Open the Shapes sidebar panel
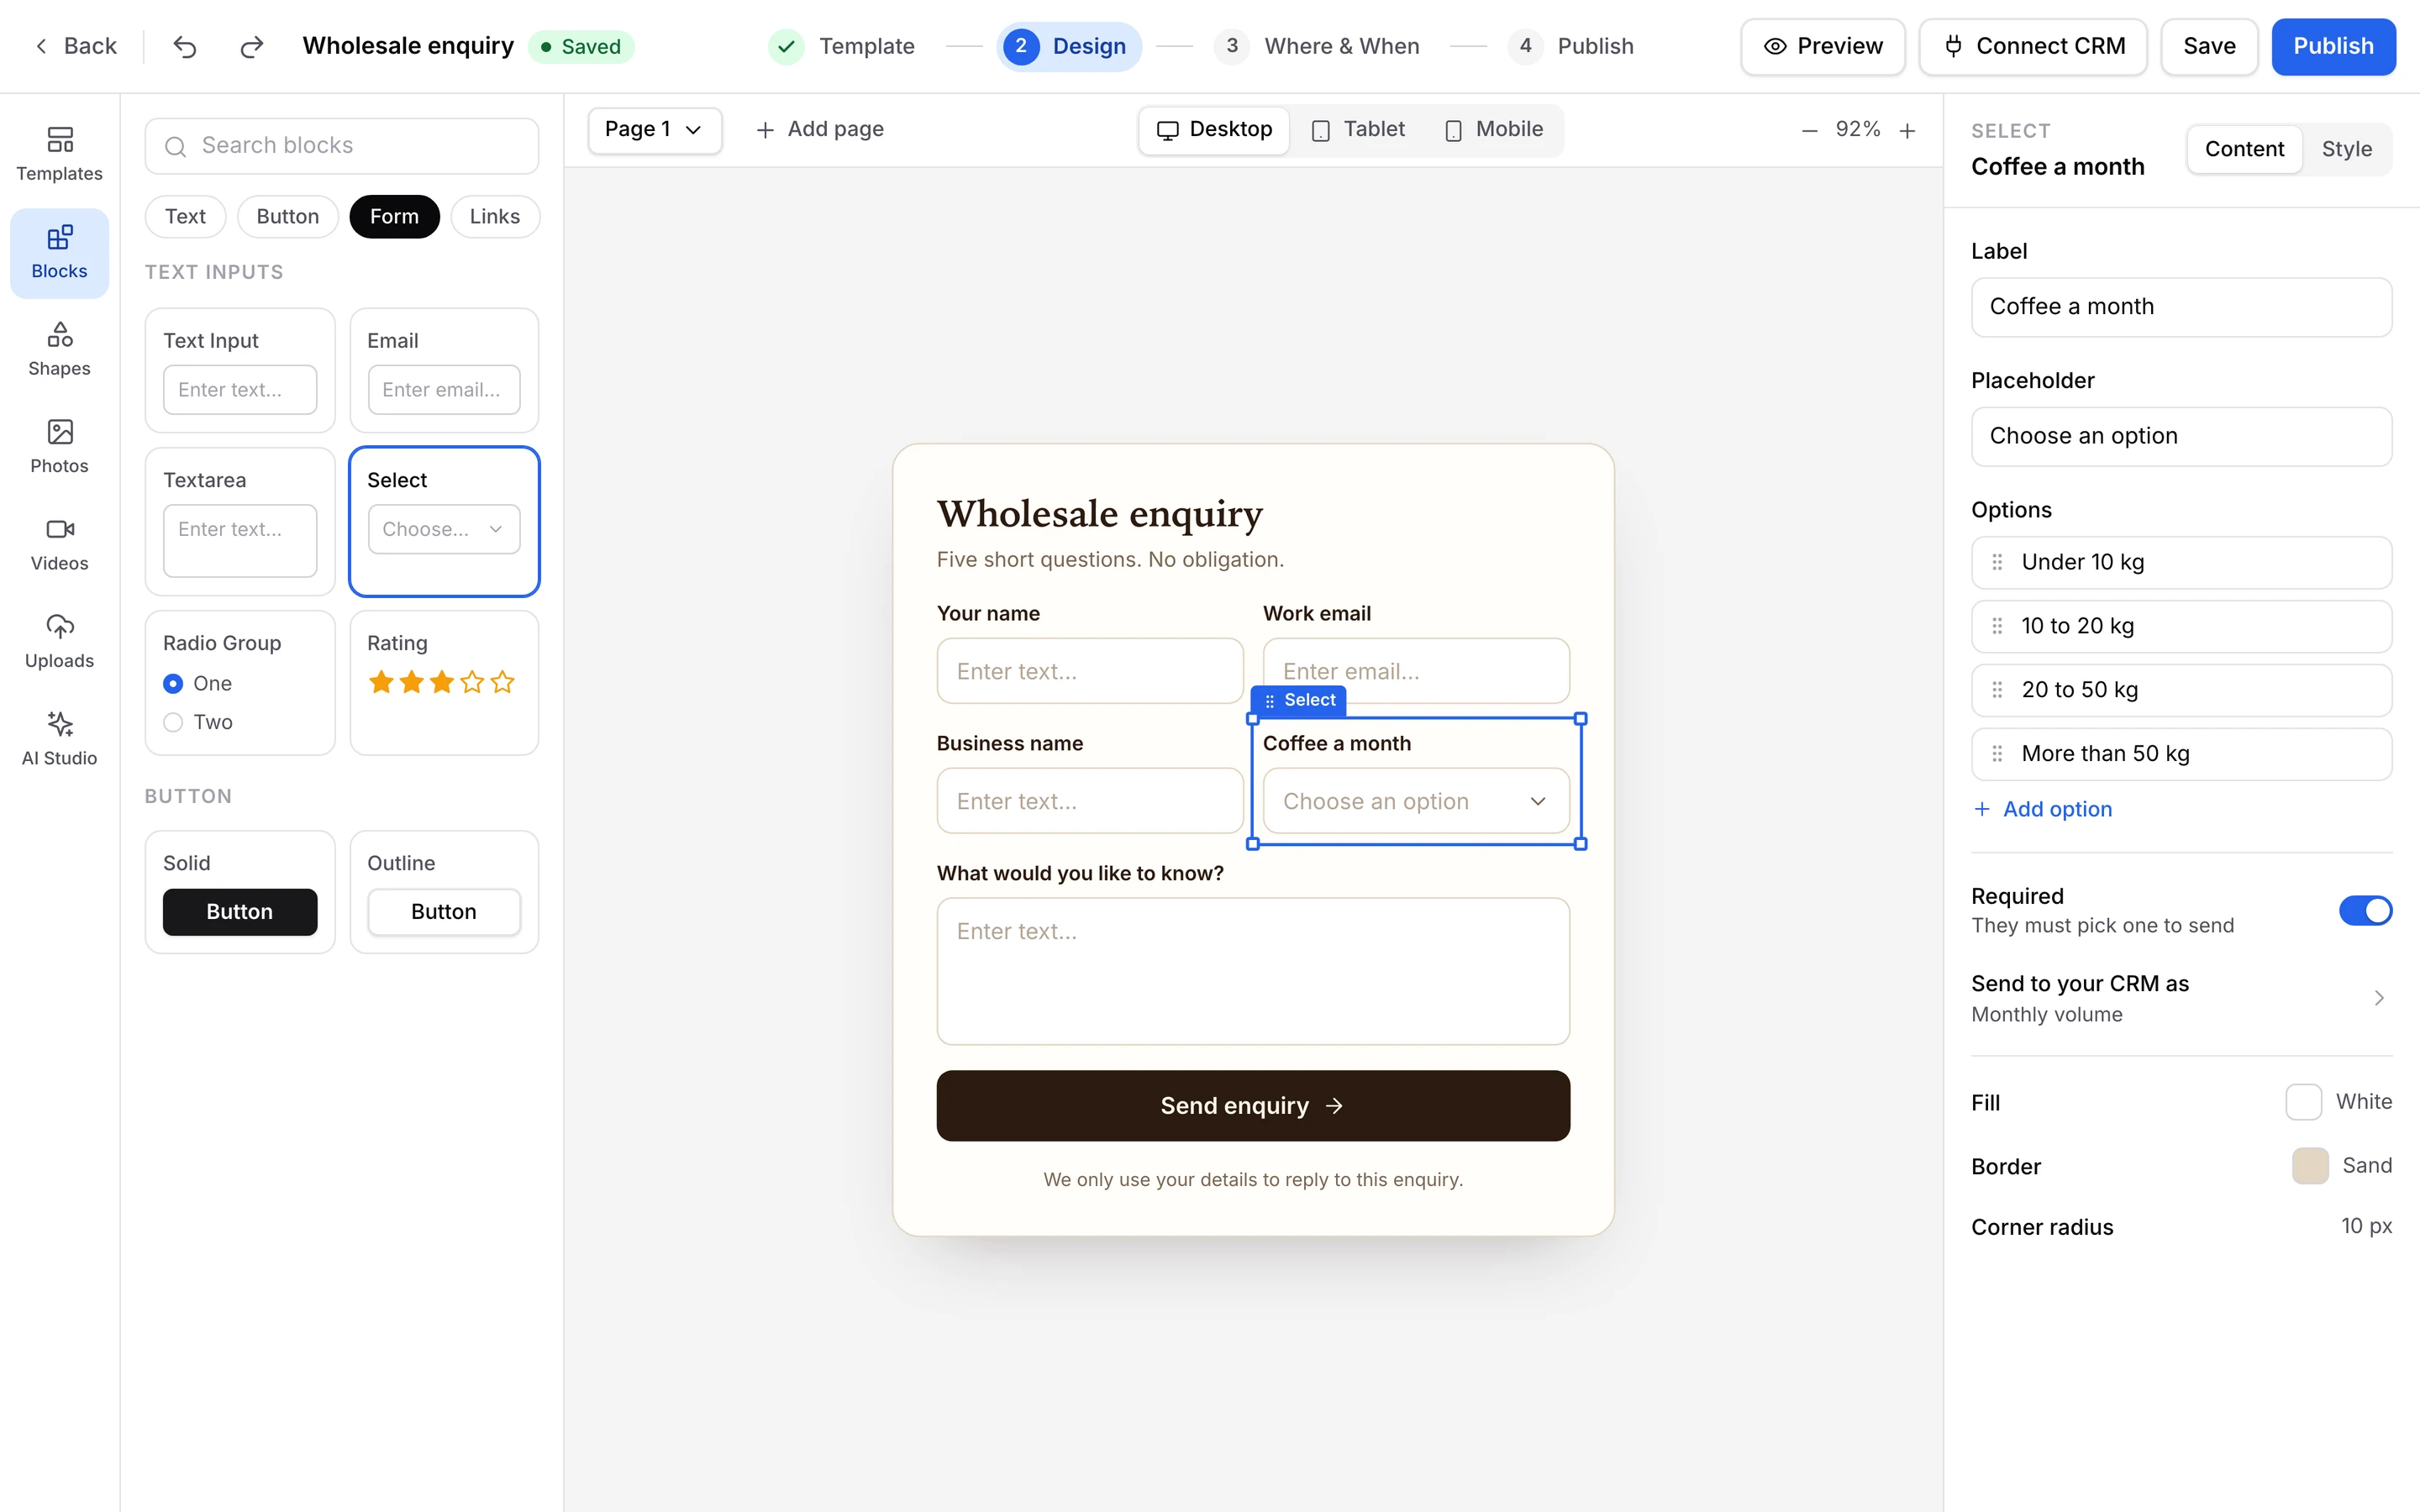2420x1512 pixels. [x=59, y=349]
